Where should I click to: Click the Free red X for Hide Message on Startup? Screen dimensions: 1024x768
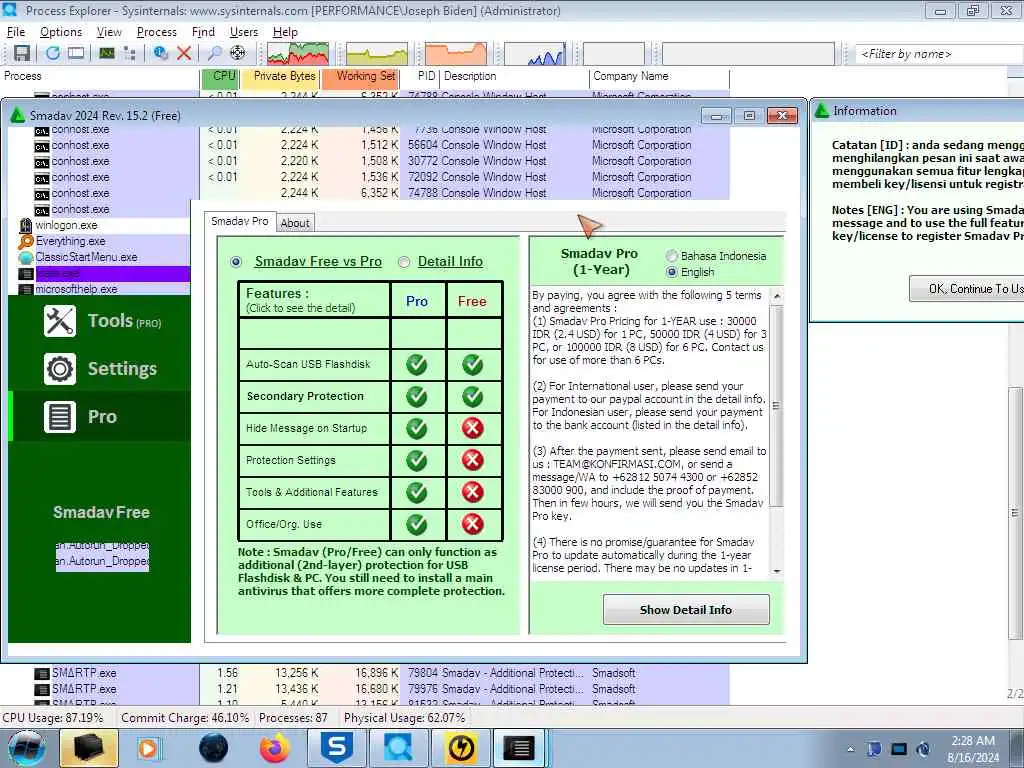(473, 428)
